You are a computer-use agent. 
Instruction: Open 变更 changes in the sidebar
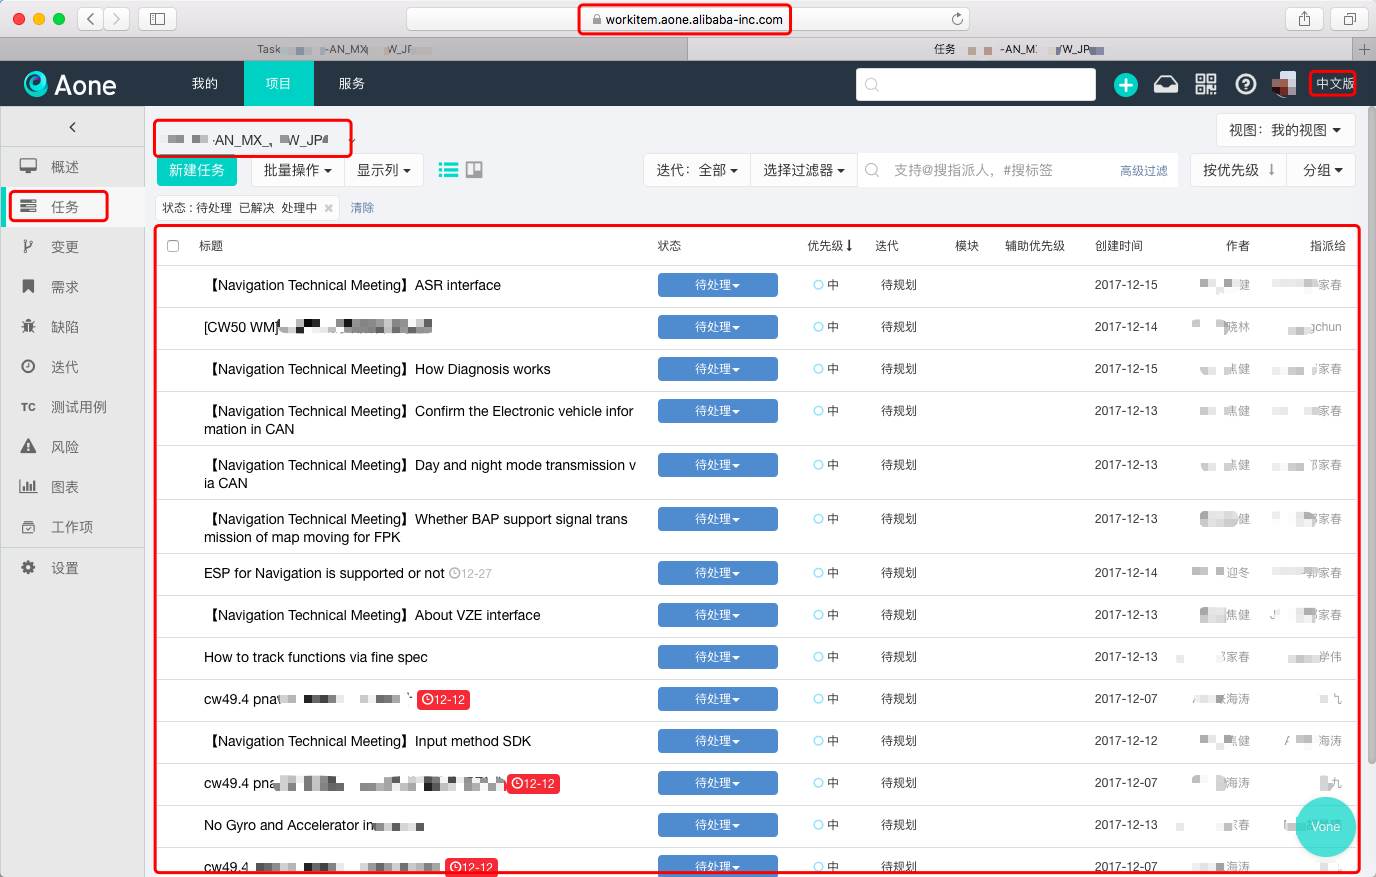tap(73, 247)
